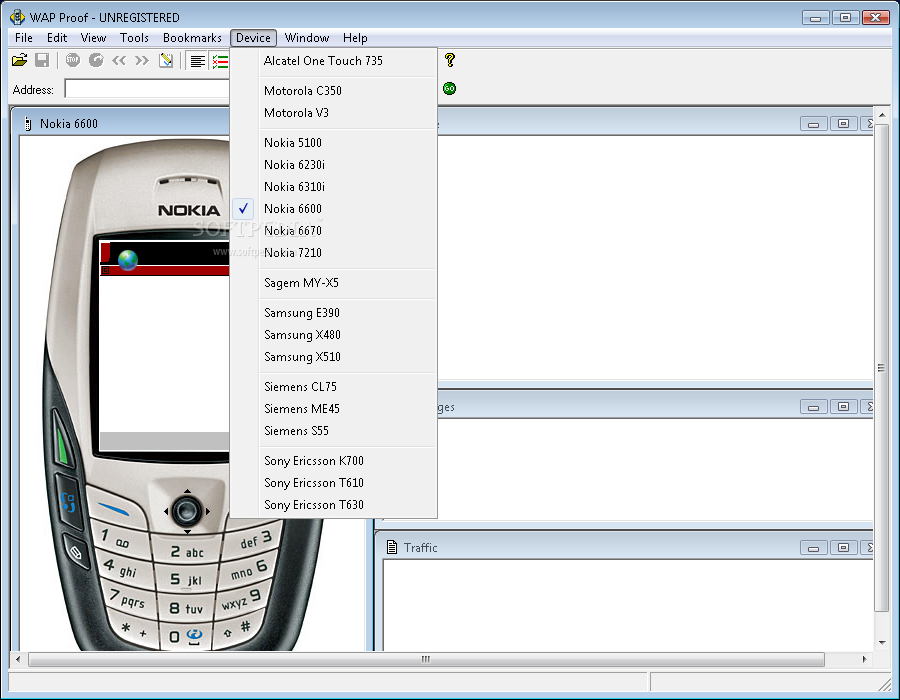Select Sony Ericsson T630 device

tap(333, 504)
